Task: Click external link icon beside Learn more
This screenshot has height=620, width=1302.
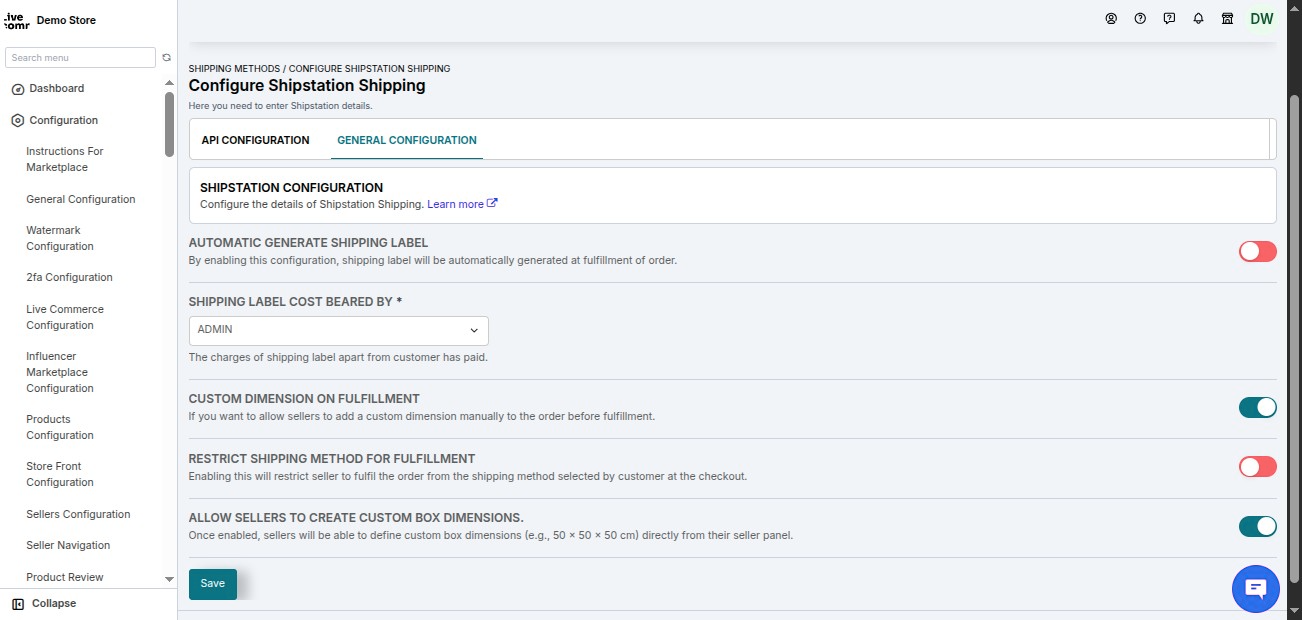Action: pos(492,204)
